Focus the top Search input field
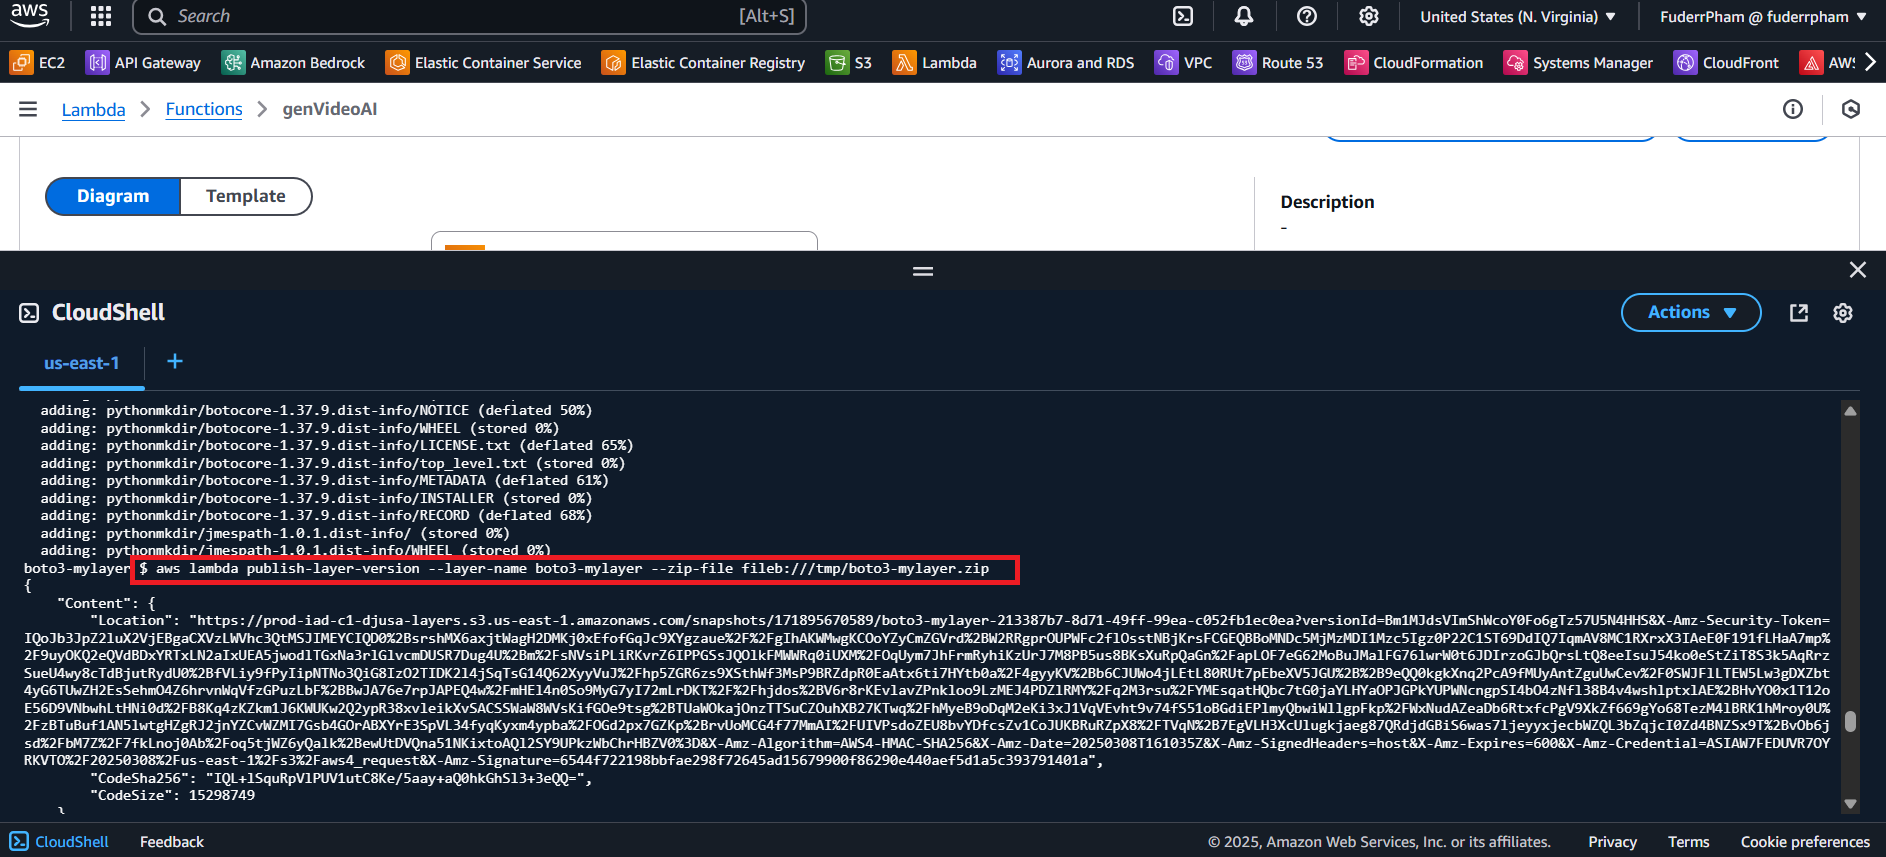 pyautogui.click(x=470, y=16)
